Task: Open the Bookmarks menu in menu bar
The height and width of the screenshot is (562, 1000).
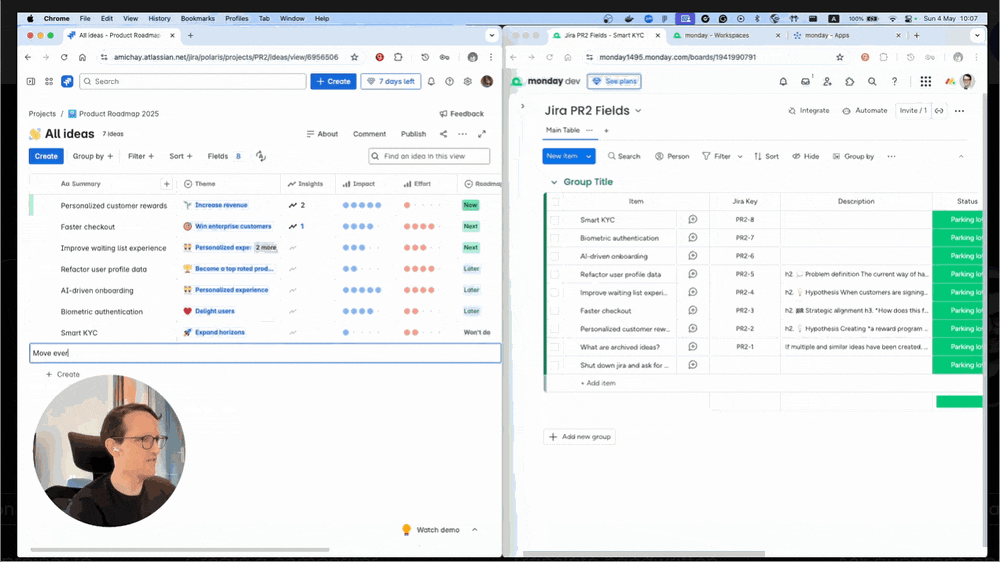Action: point(198,18)
